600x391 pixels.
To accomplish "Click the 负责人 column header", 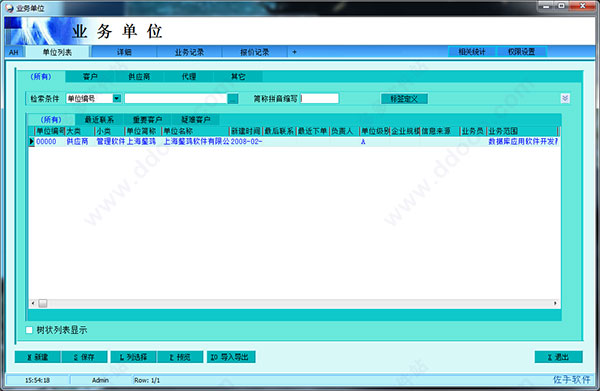I will 344,131.
